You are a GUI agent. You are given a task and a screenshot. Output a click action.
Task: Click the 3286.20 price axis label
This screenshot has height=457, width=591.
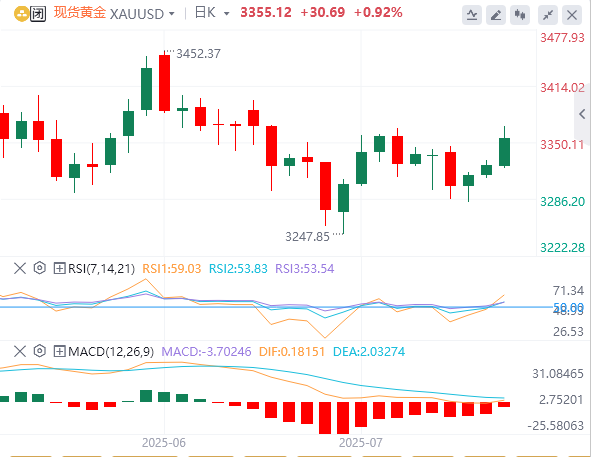coord(562,202)
